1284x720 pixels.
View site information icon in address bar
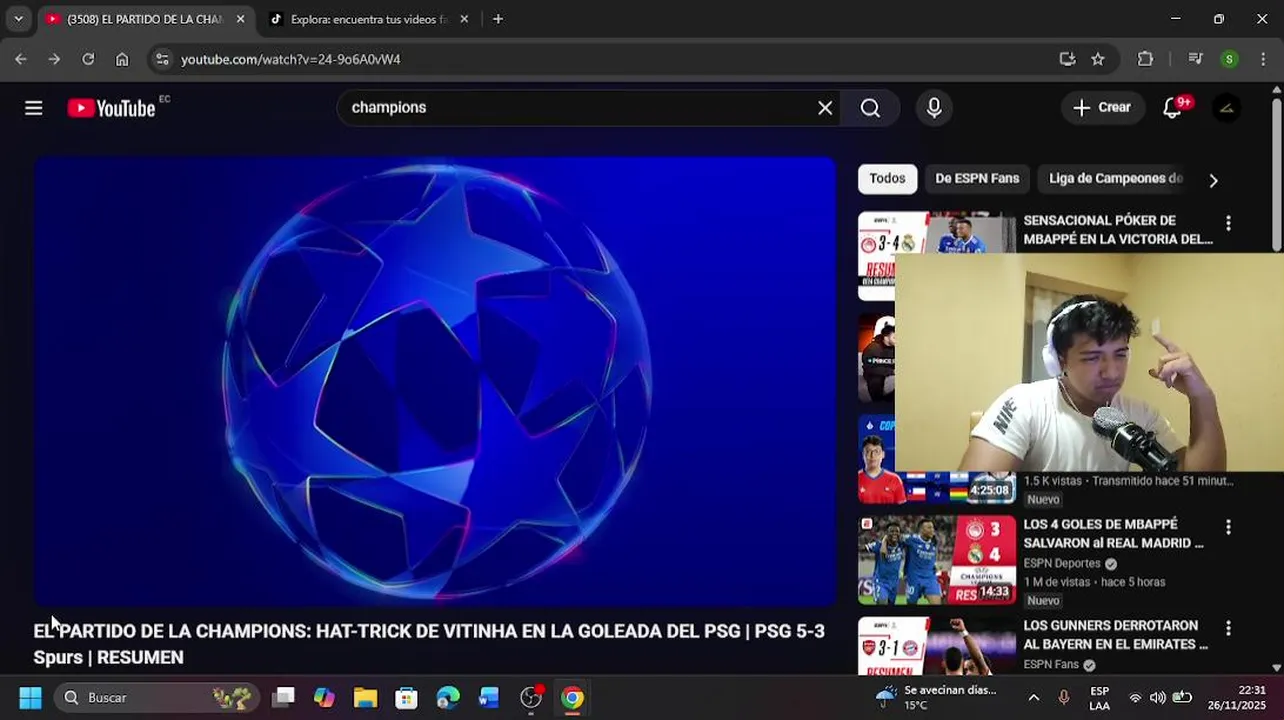coord(162,59)
